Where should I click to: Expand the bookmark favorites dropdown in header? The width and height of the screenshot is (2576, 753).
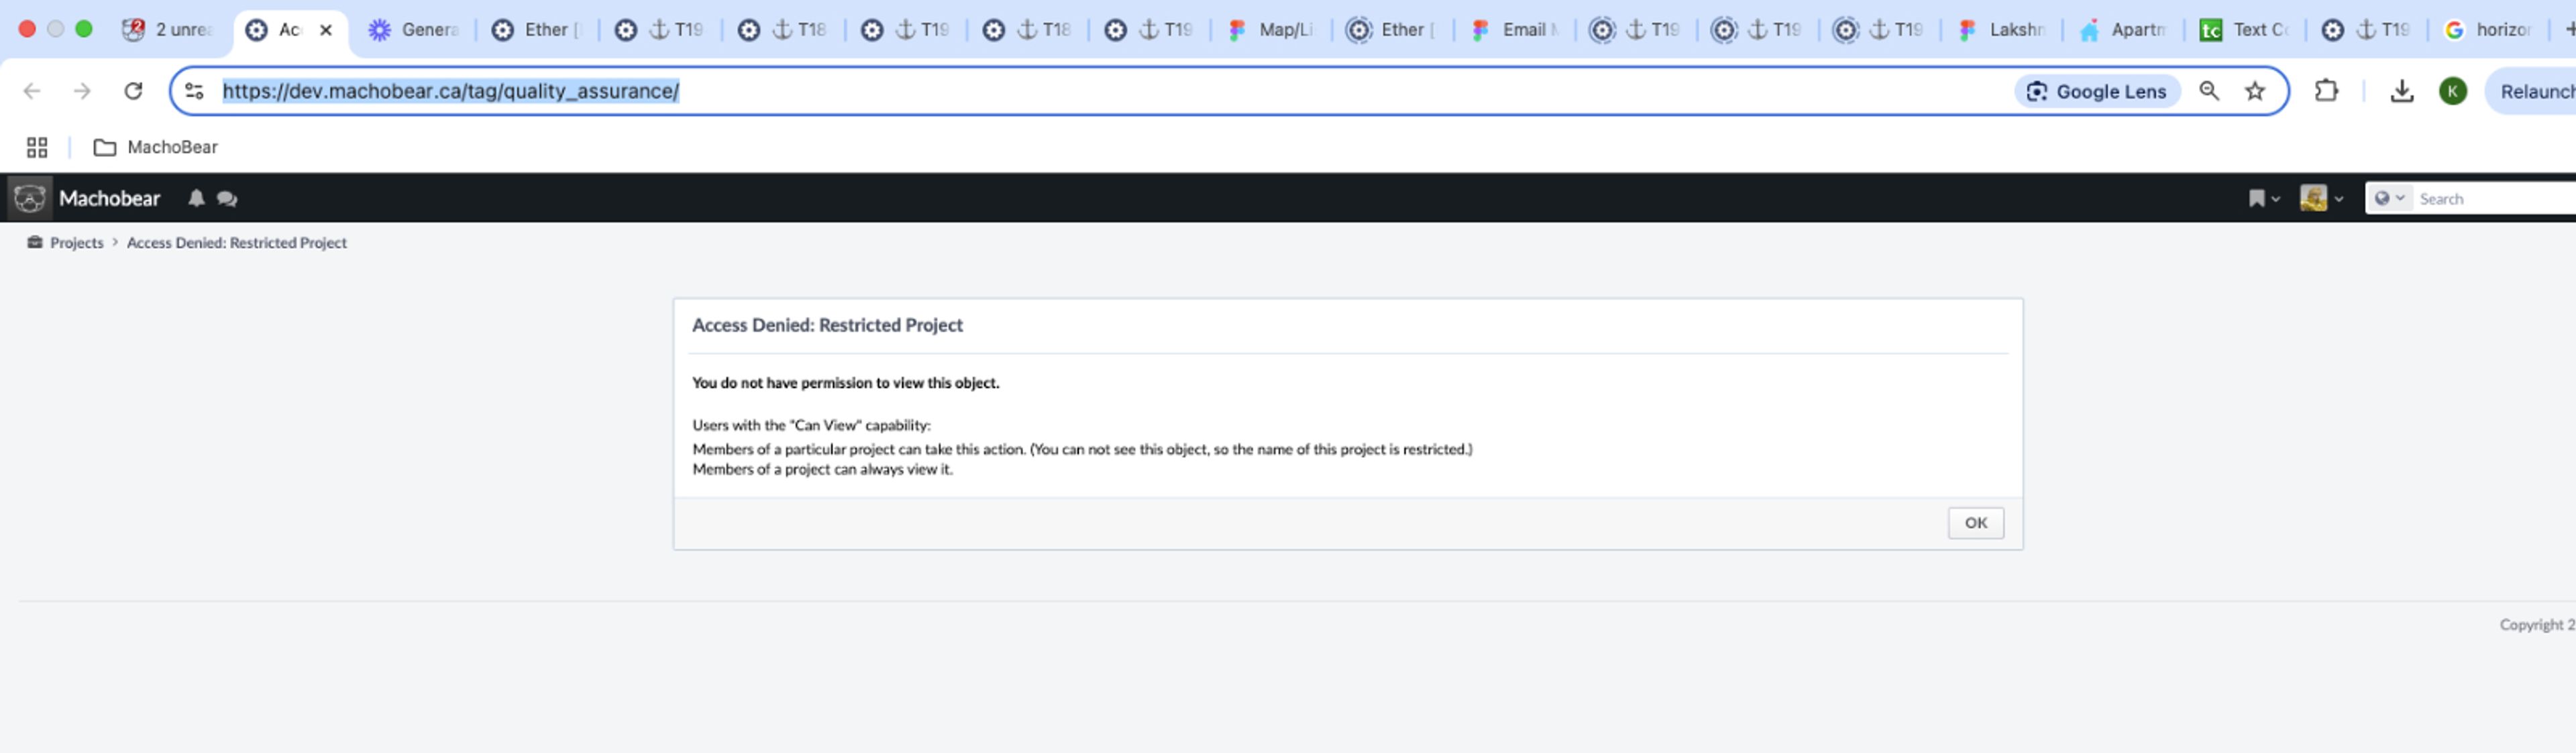pyautogui.click(x=2263, y=199)
